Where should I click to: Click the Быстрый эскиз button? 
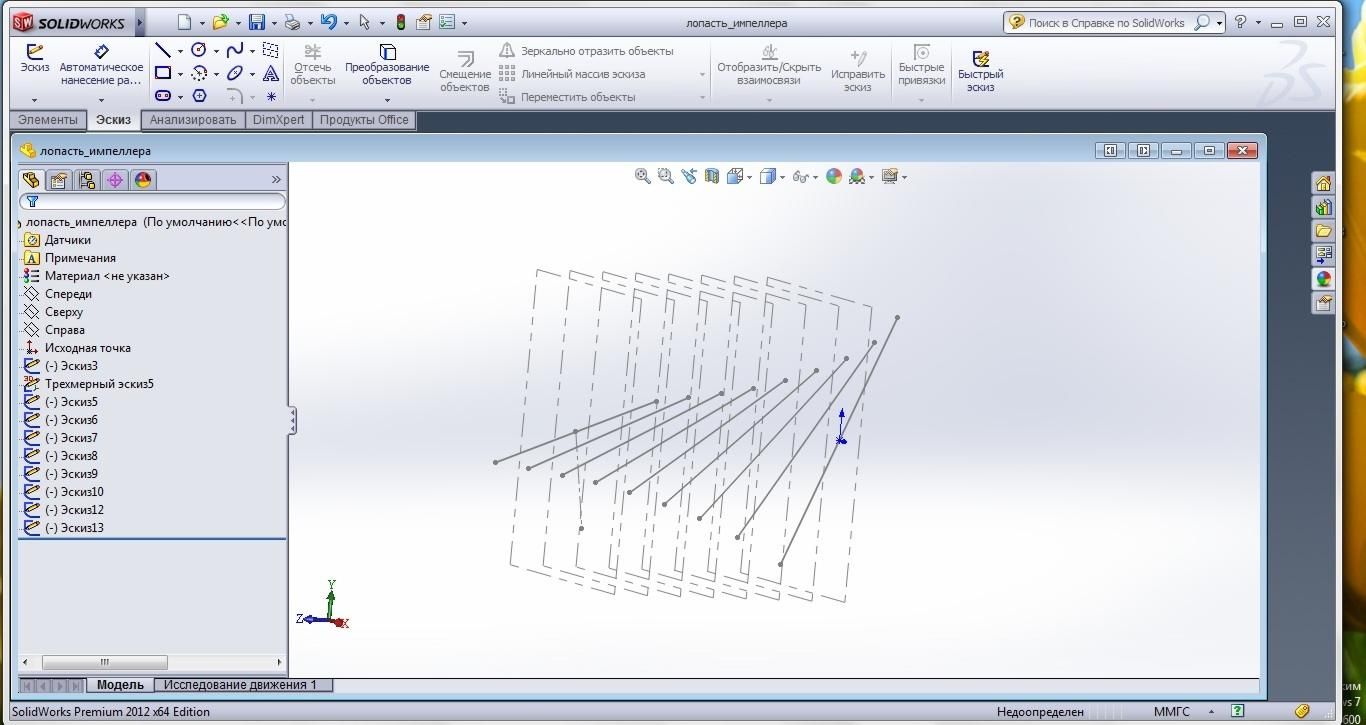(980, 72)
